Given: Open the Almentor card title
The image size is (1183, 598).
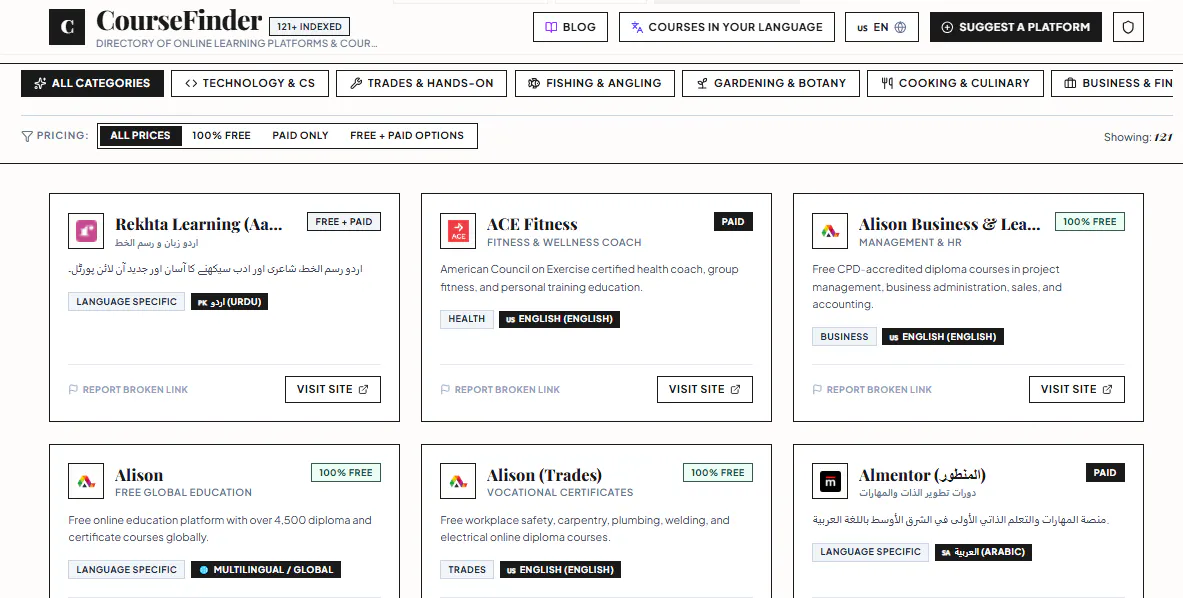Looking at the screenshot, I should tap(922, 475).
